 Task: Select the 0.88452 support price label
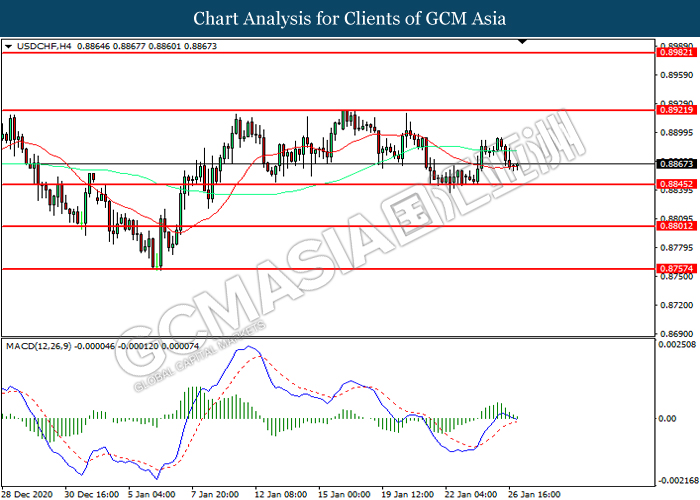[x=677, y=184]
